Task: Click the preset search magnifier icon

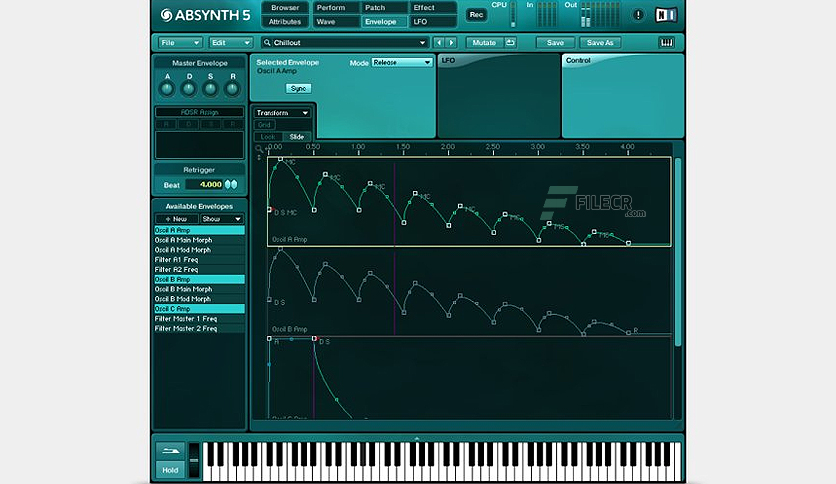Action: [267, 43]
